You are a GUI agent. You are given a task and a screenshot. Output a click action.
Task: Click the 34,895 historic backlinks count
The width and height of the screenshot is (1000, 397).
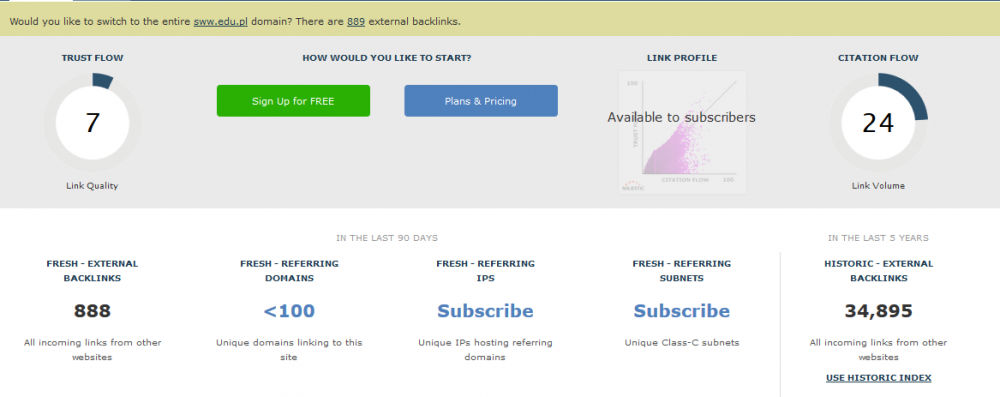coord(878,311)
